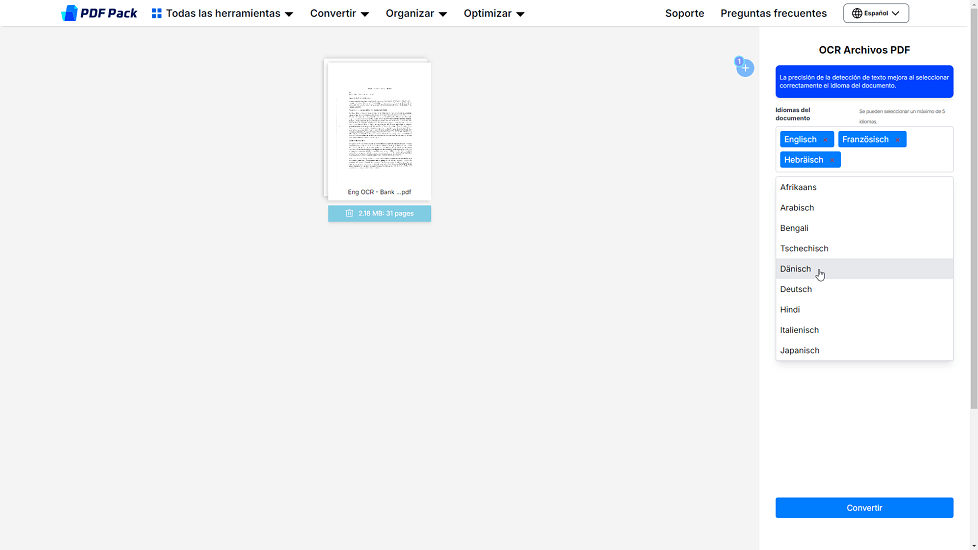Viewport: 978px width, 550px height.
Task: Remove the Französisch language tag
Action: pos(898,140)
